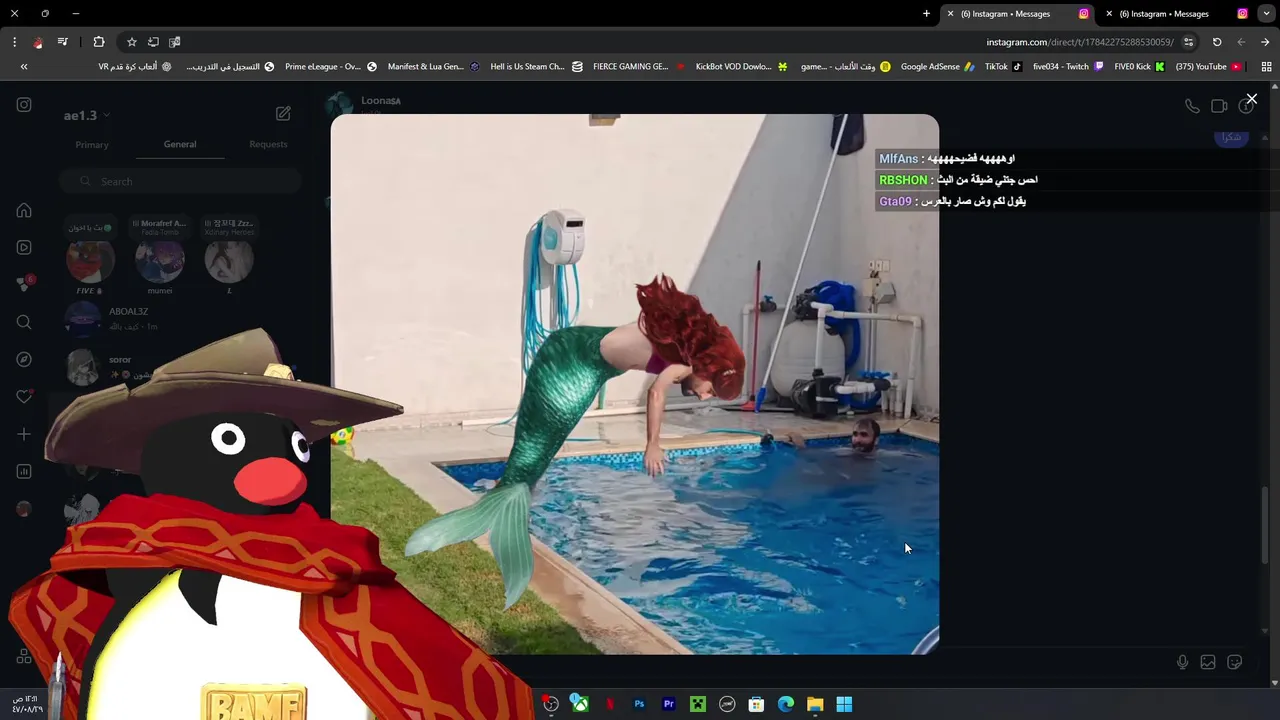Start an audio call with Loona

pos(1192,106)
